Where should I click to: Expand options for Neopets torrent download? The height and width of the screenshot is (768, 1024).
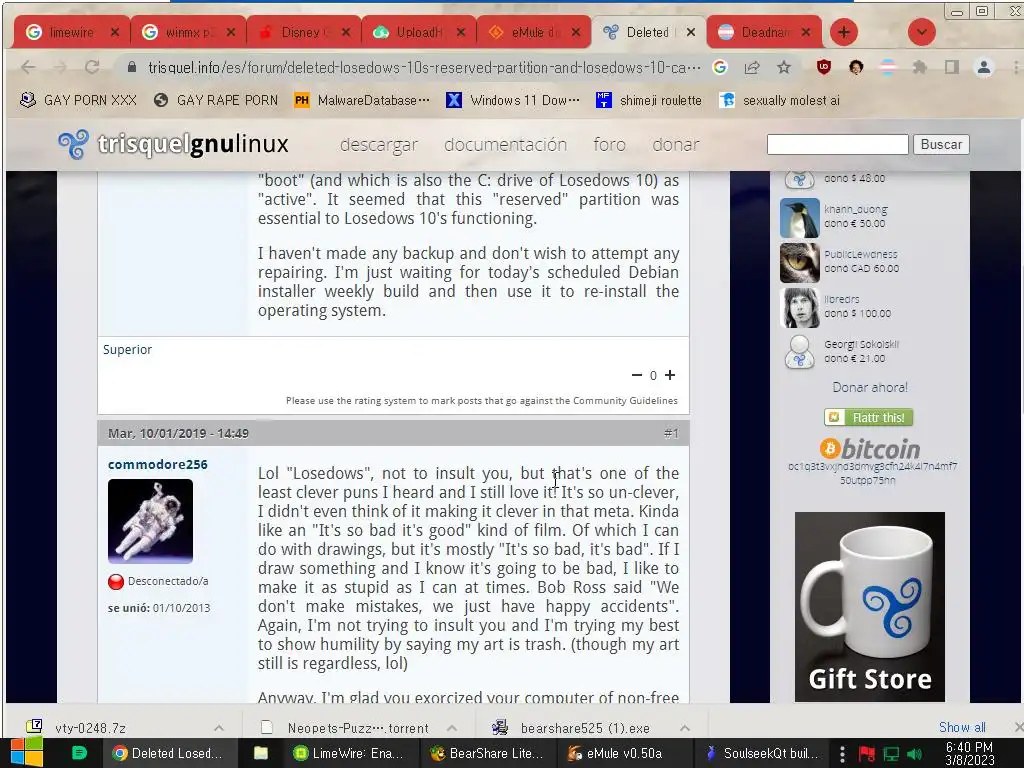tap(452, 728)
